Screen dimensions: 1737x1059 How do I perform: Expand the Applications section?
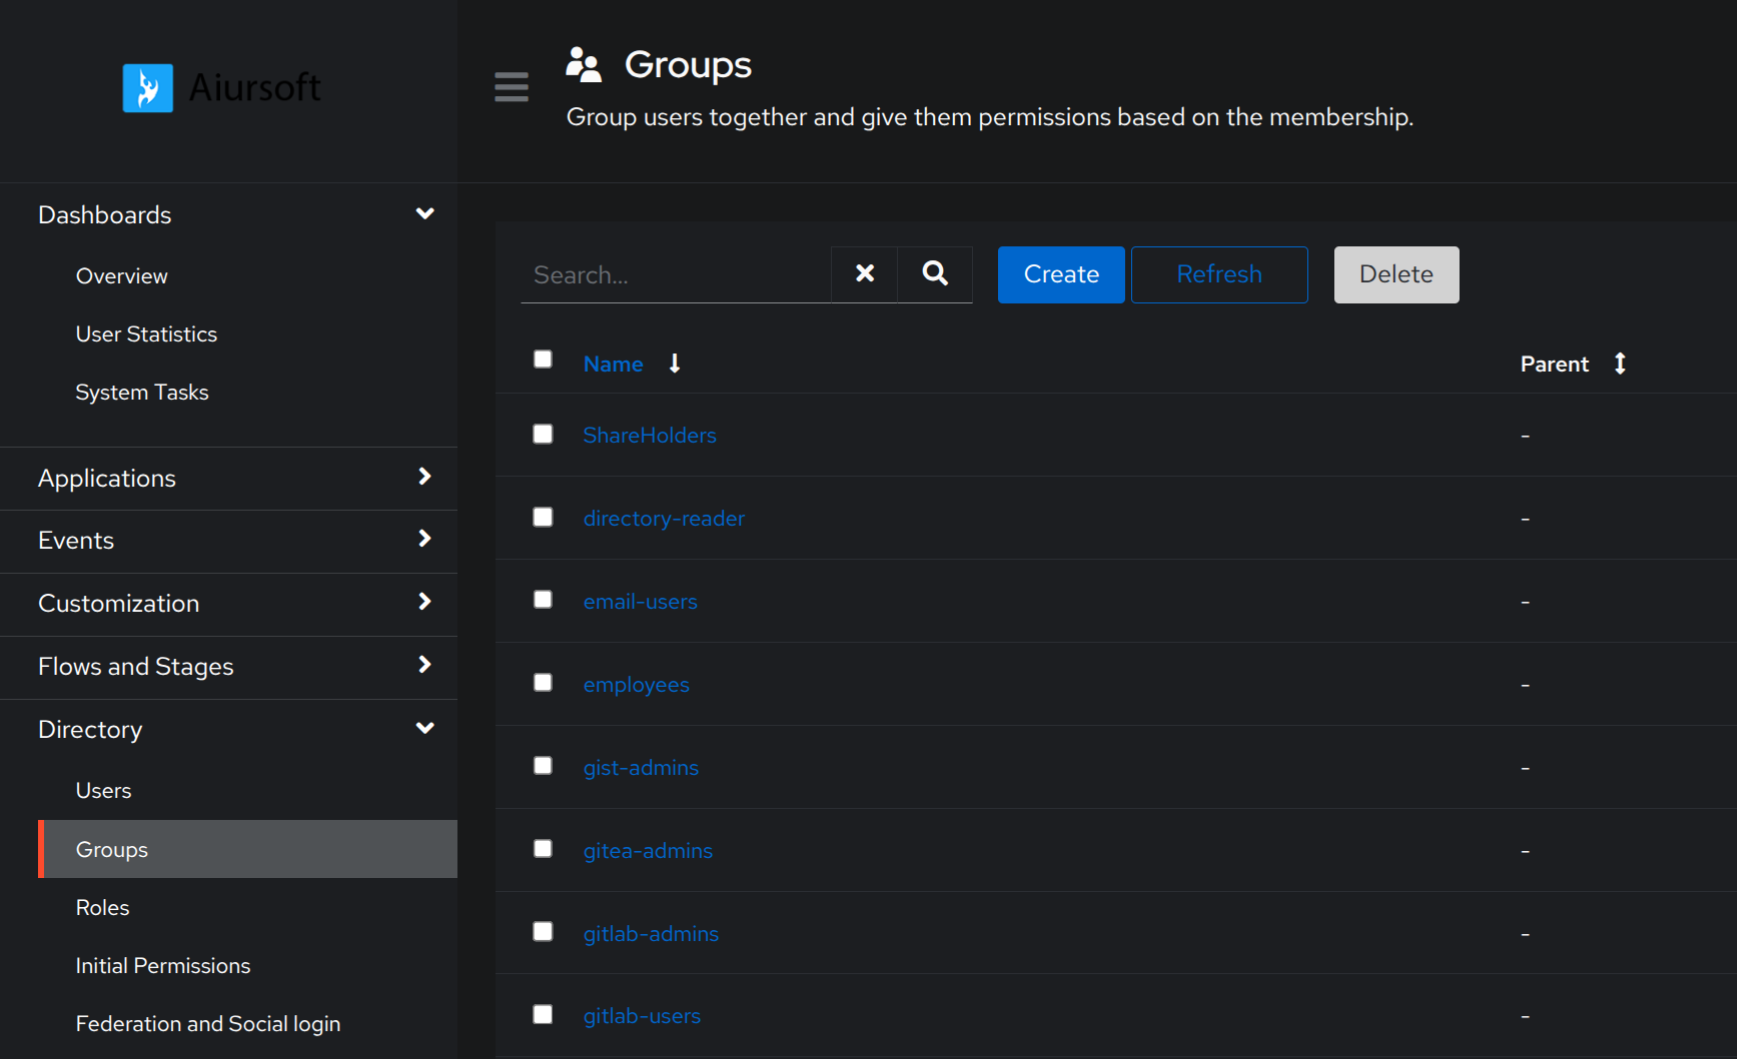point(425,477)
